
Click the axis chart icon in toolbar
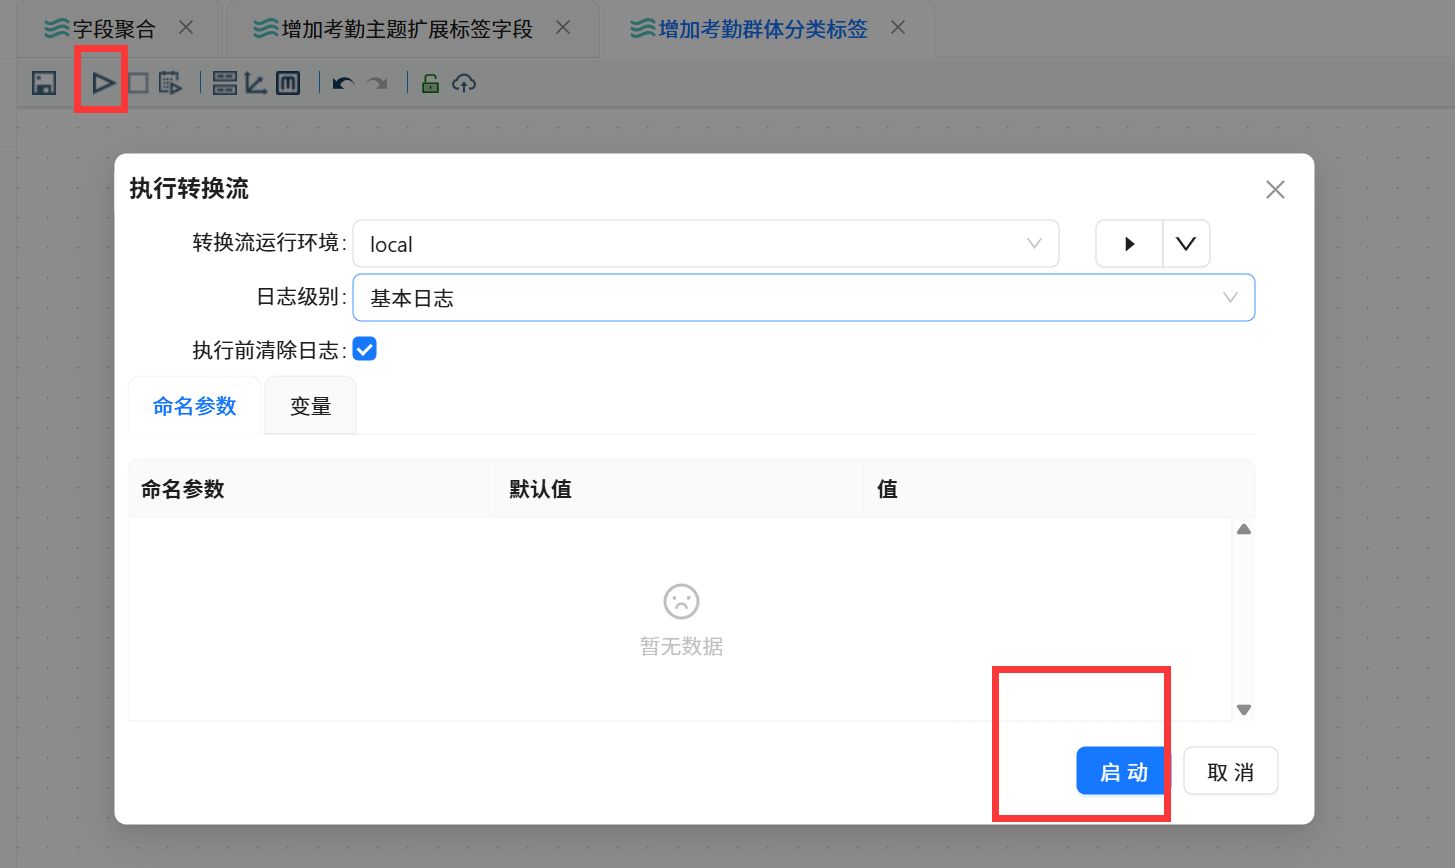pos(256,83)
